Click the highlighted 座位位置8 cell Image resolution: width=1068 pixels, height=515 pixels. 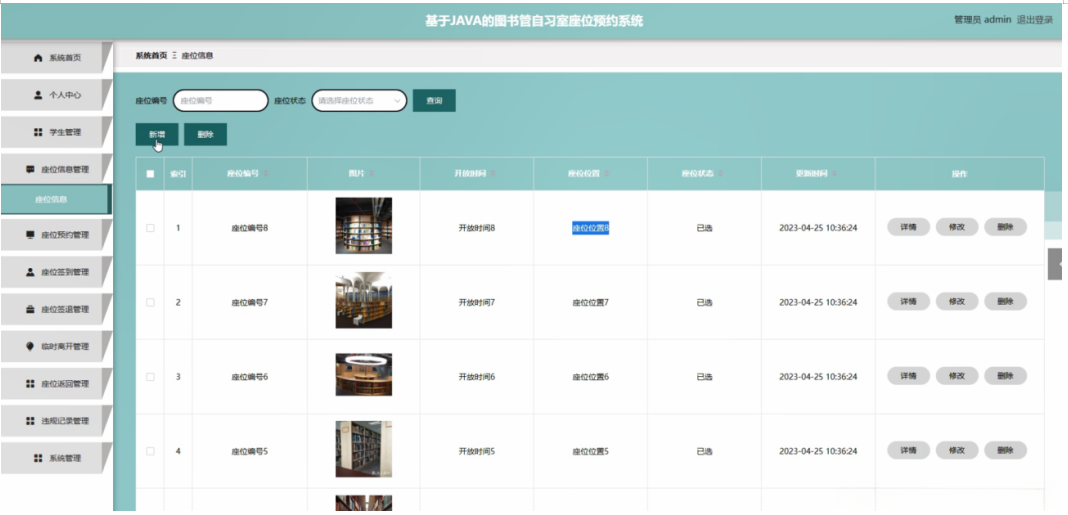(x=591, y=228)
